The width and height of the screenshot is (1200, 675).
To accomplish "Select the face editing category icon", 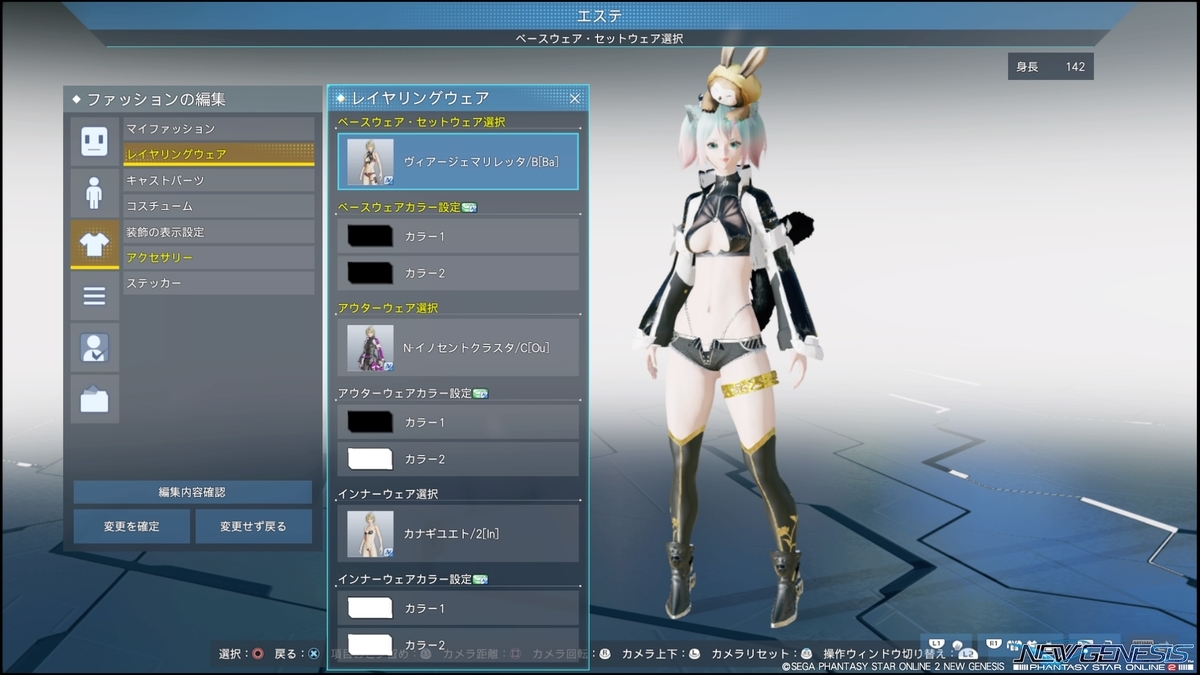I will [x=94, y=141].
